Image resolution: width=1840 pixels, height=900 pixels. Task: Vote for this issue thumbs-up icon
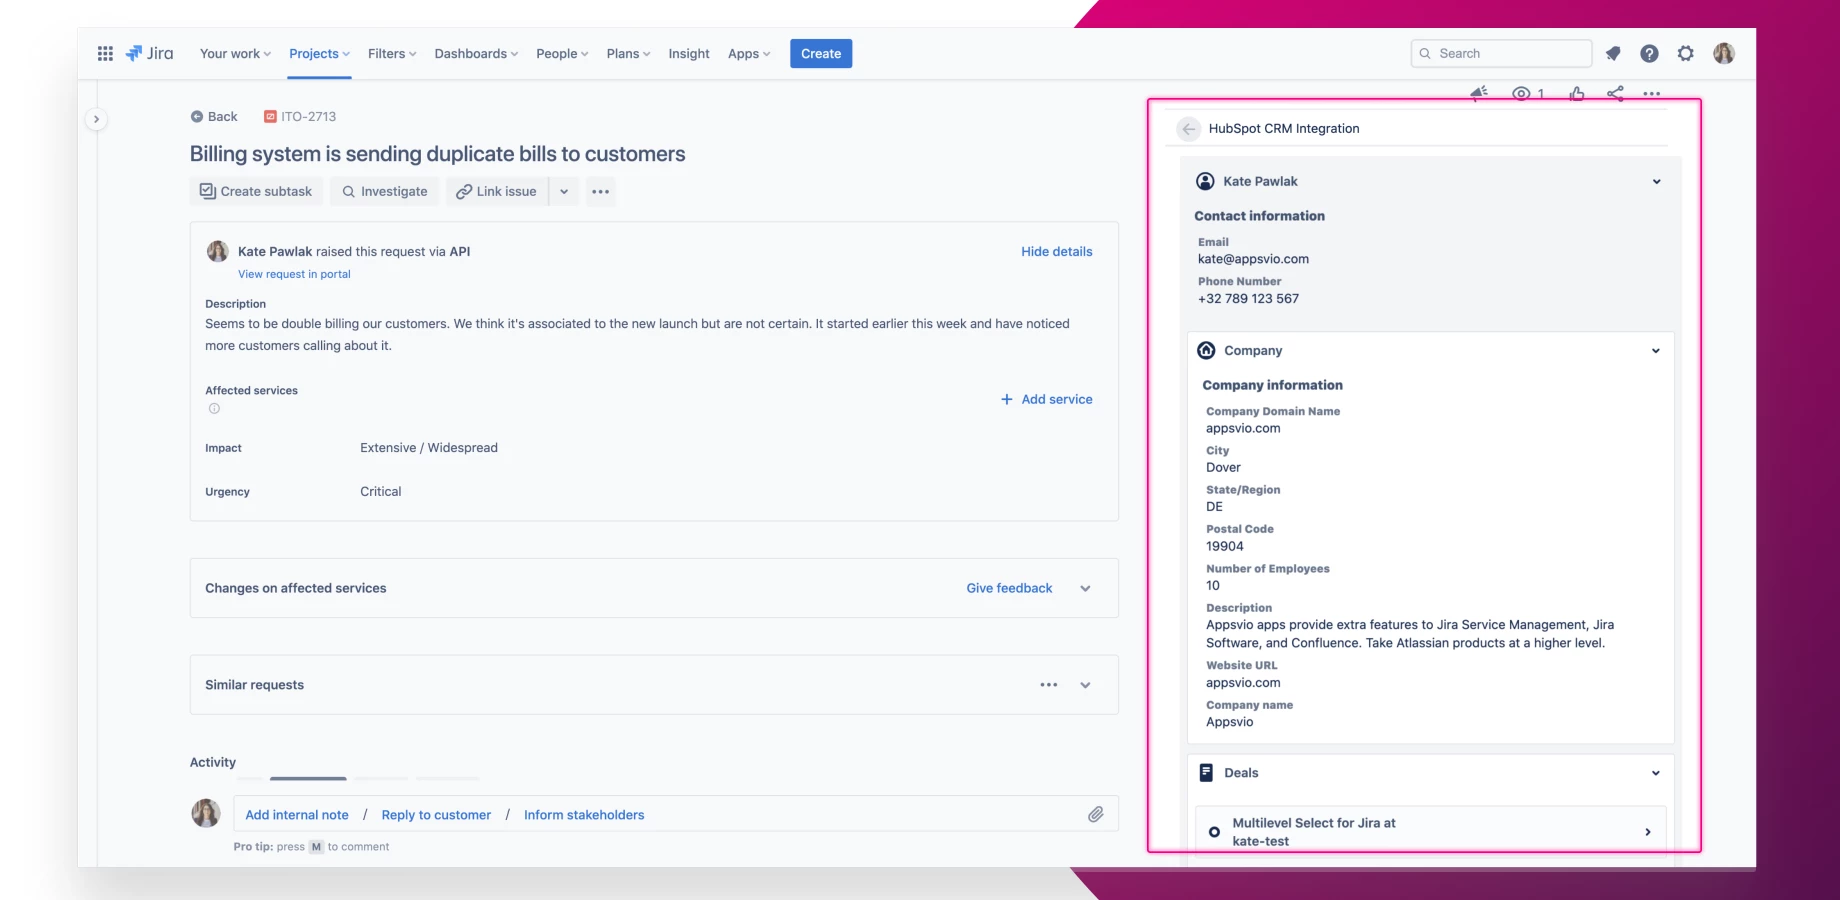click(x=1577, y=93)
